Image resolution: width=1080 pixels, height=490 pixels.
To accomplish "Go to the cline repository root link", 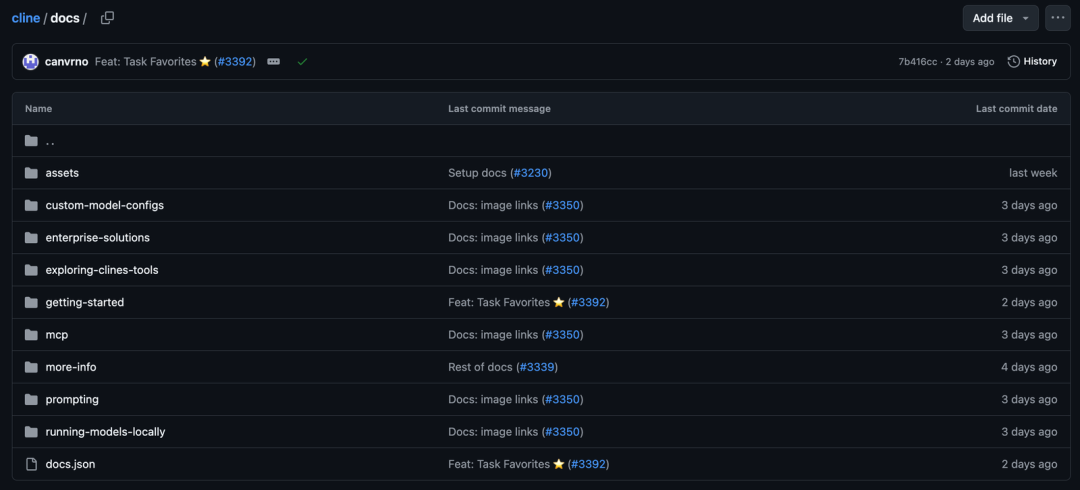I will pos(25,18).
